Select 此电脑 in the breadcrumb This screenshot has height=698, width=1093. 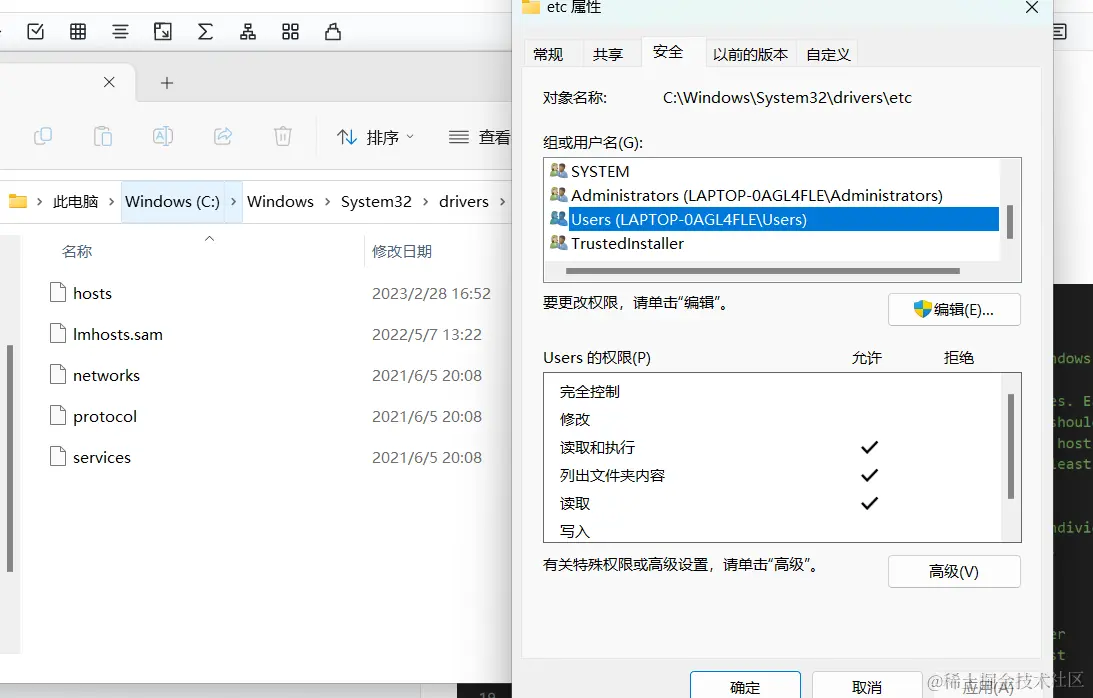tap(75, 202)
